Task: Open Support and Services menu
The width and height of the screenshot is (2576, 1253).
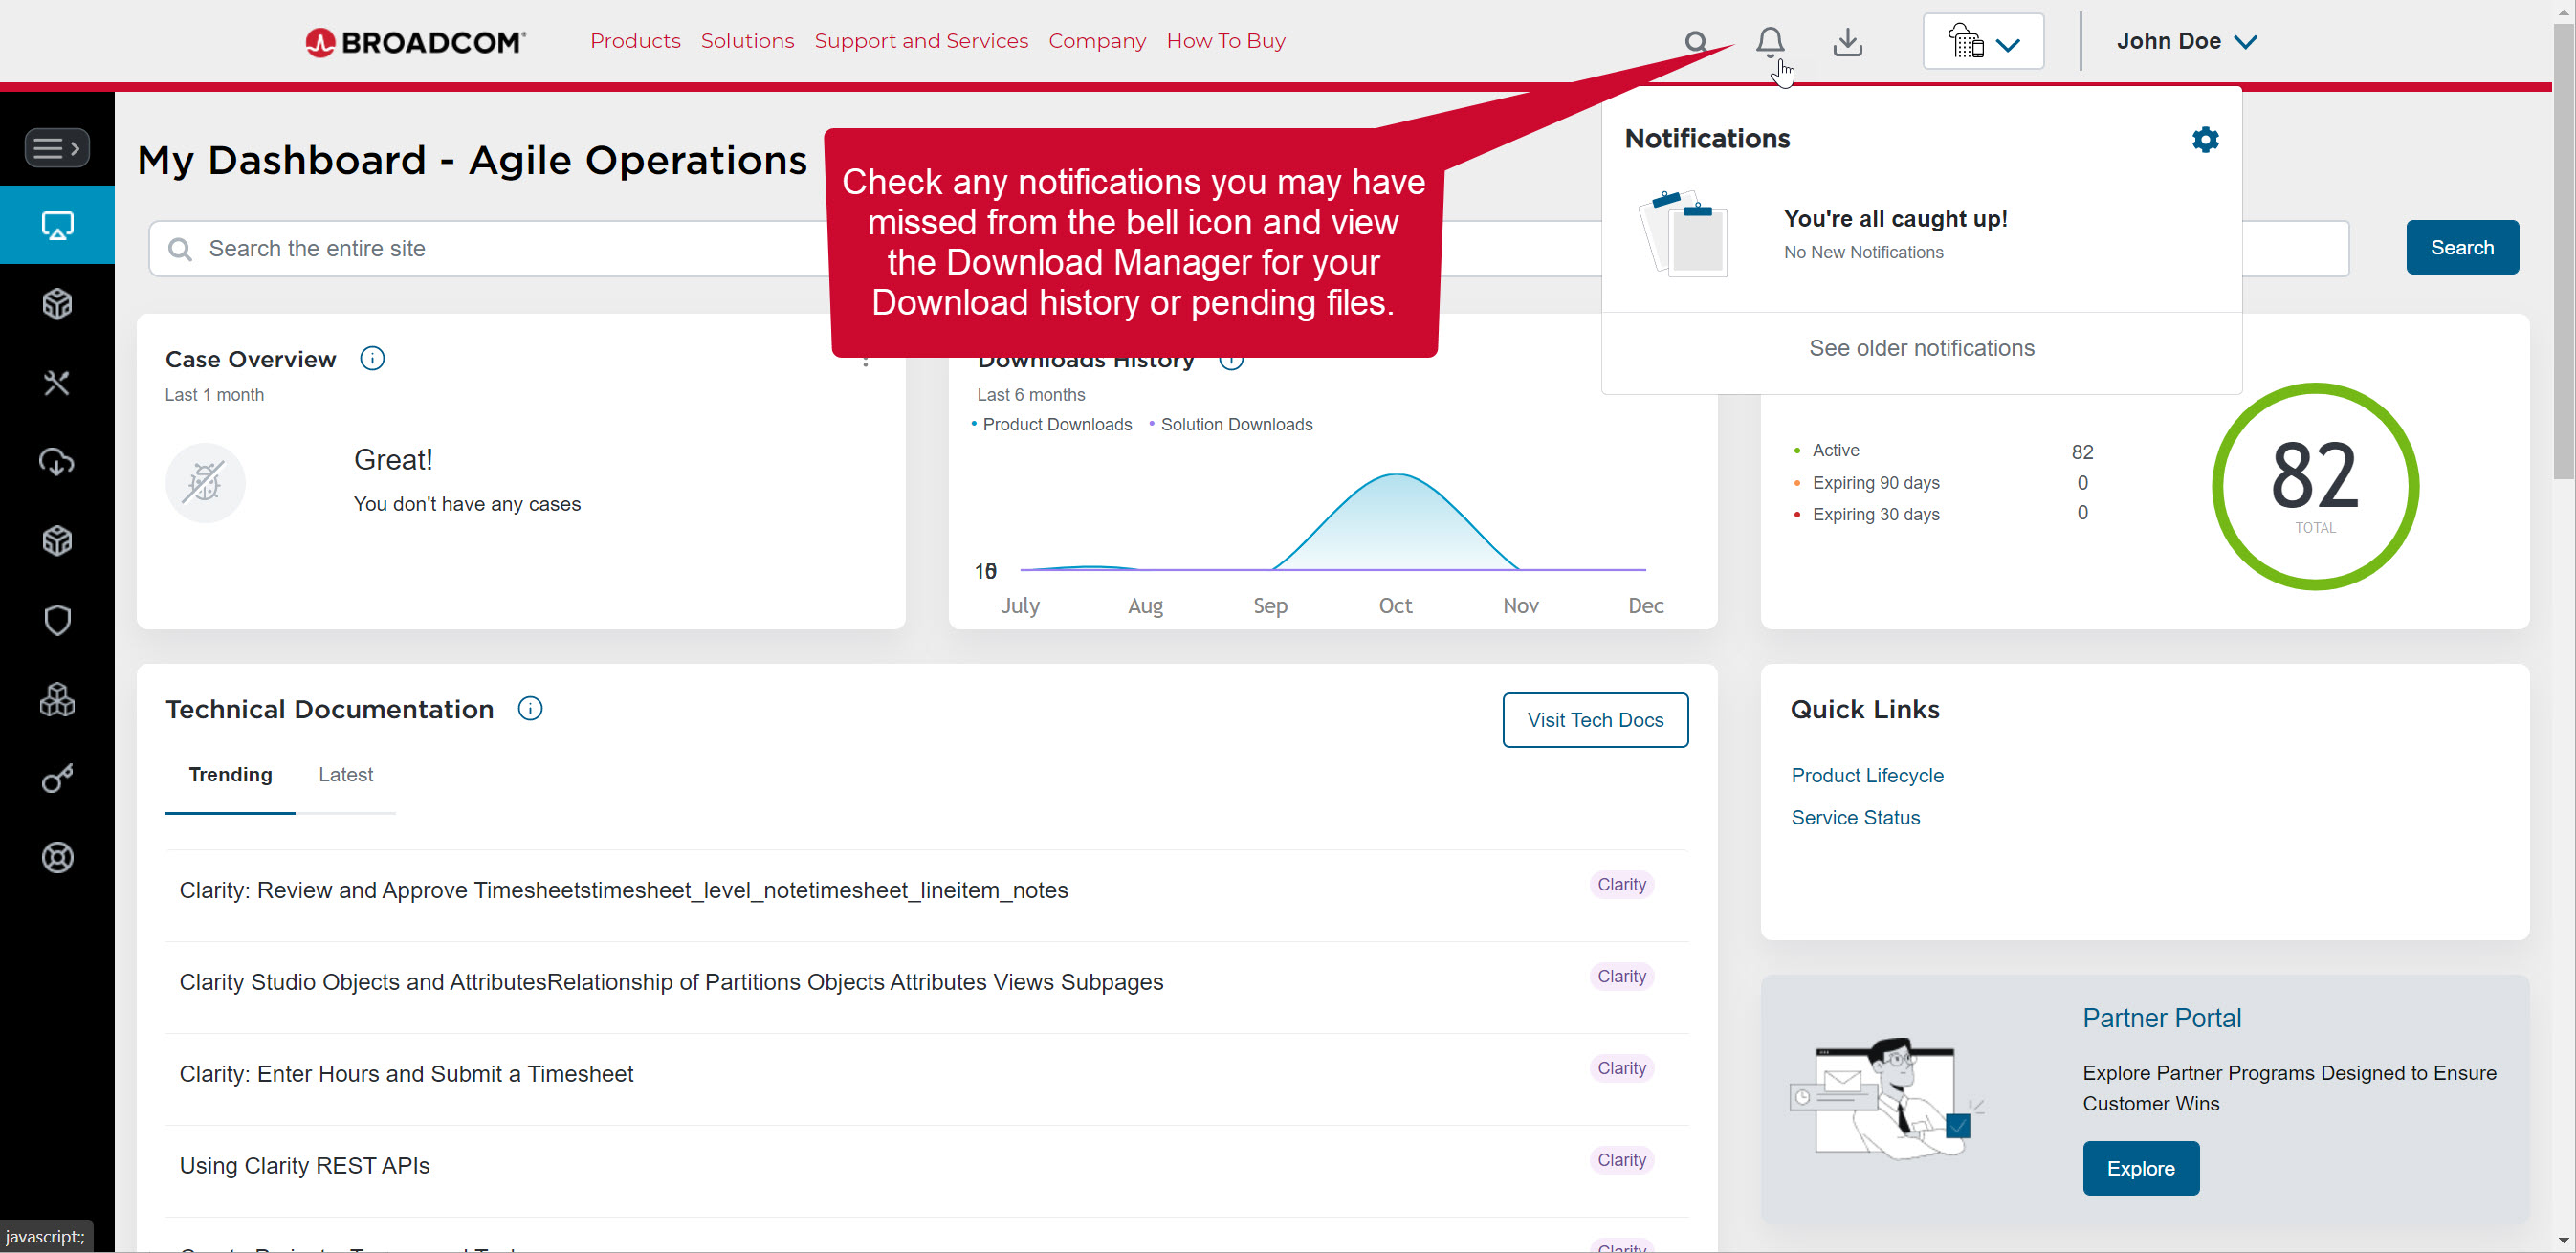Action: pos(920,41)
